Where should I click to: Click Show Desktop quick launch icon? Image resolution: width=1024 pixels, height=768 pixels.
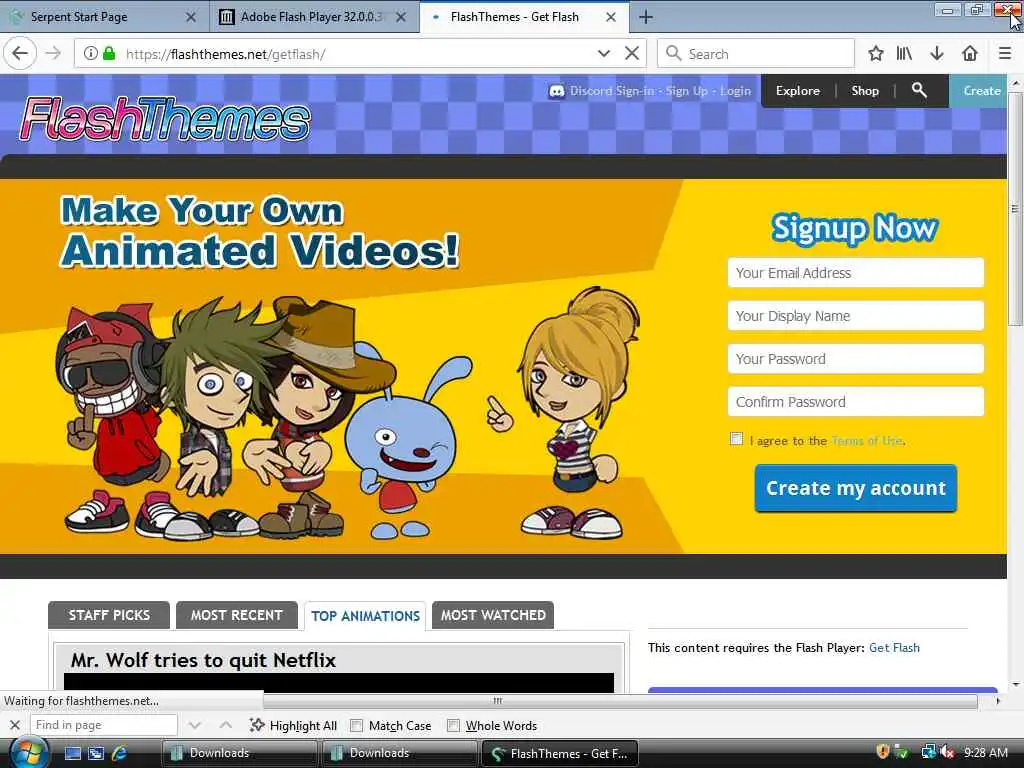coord(72,753)
